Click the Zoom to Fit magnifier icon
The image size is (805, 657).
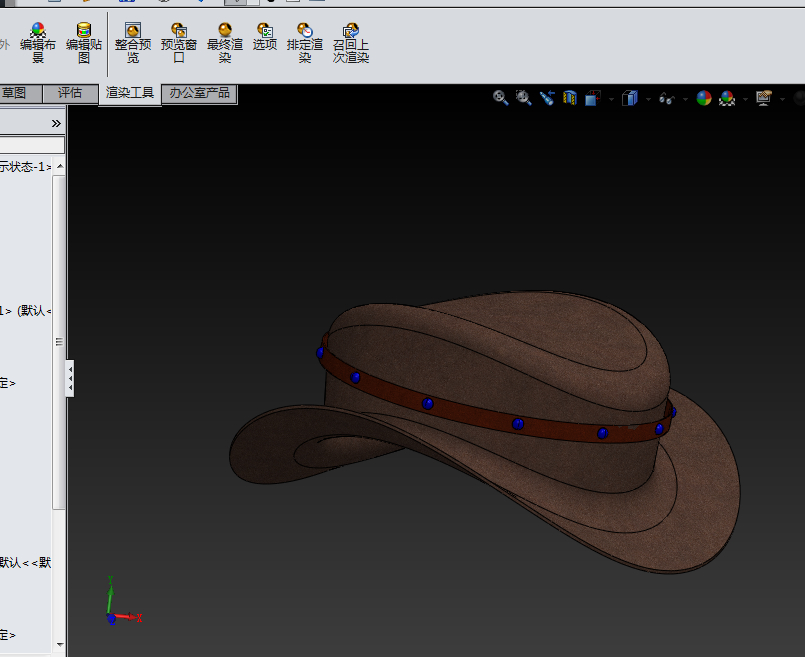tap(501, 97)
